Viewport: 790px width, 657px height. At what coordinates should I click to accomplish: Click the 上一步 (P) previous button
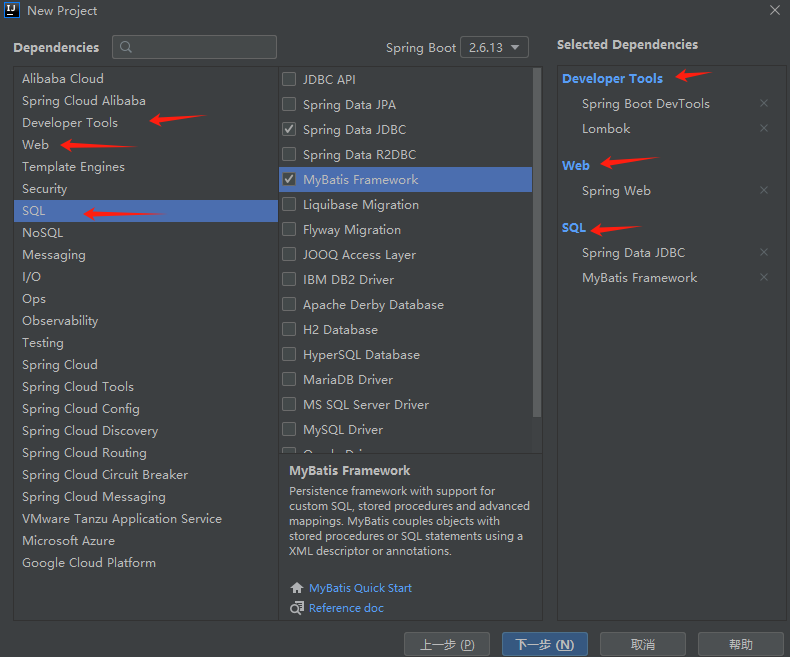(x=447, y=644)
